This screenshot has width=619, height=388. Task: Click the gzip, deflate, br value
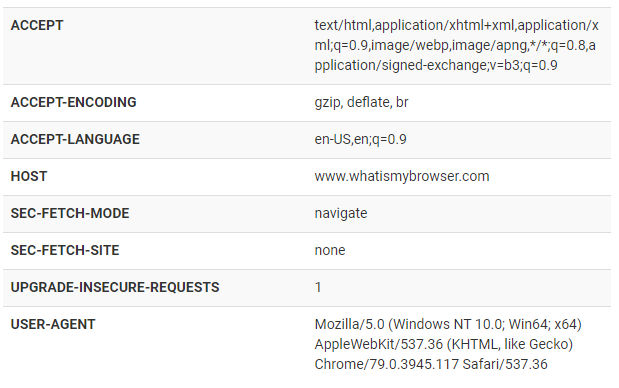tap(361, 102)
